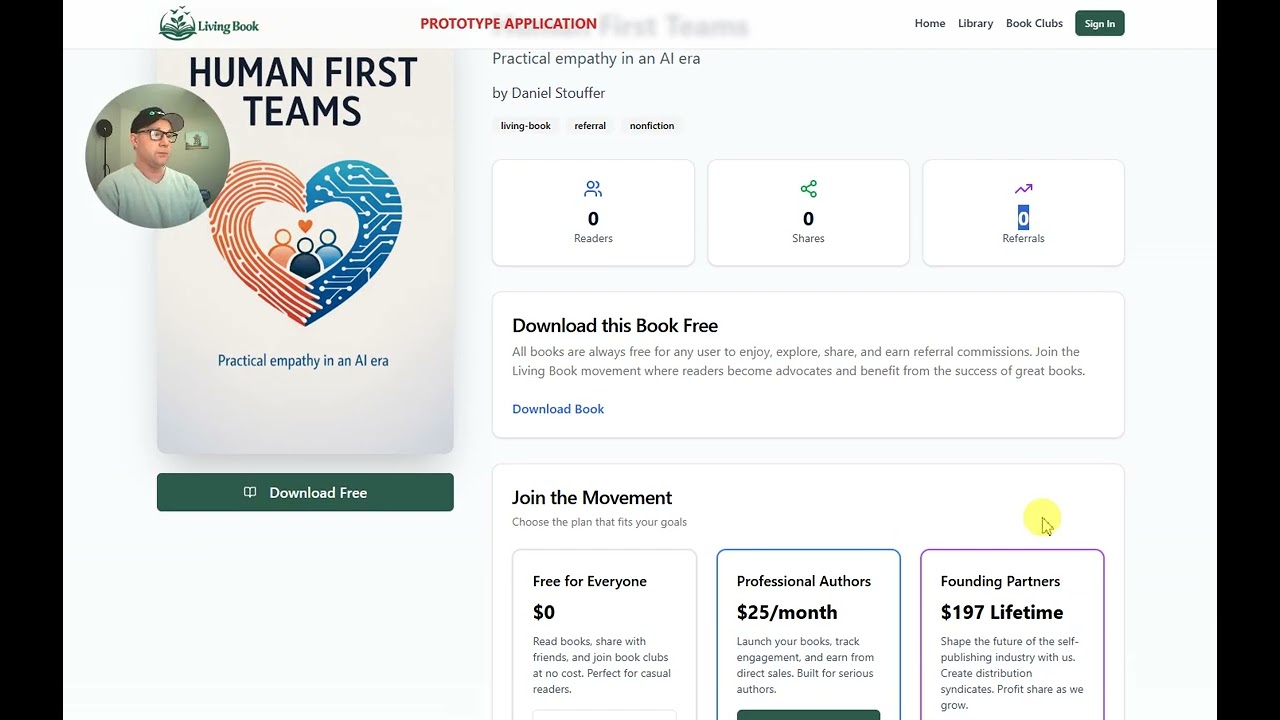Open Book Clubs from navigation
The image size is (1280, 720).
(1034, 23)
